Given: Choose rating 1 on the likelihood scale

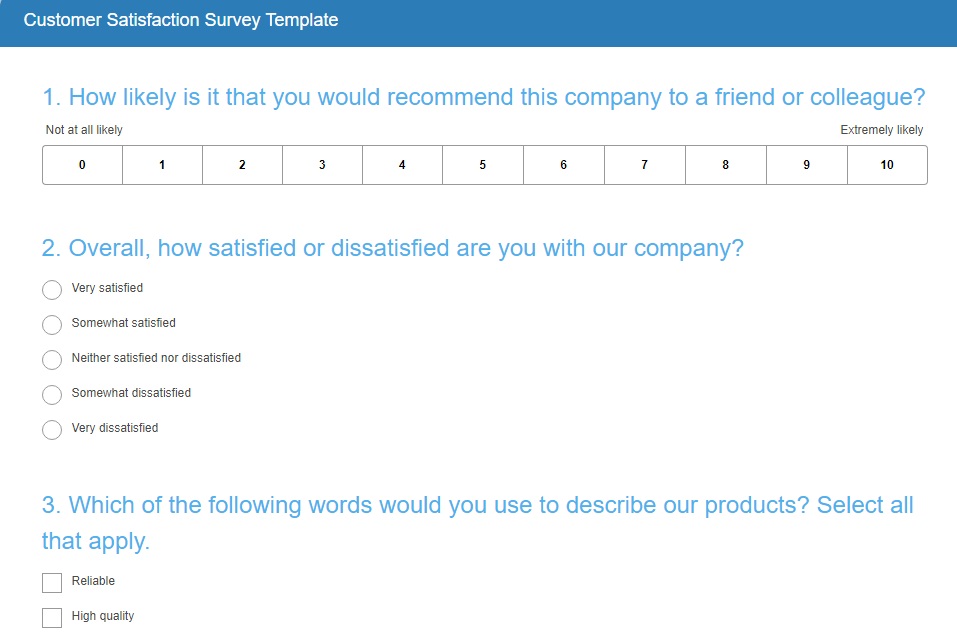Looking at the screenshot, I should coord(162,165).
